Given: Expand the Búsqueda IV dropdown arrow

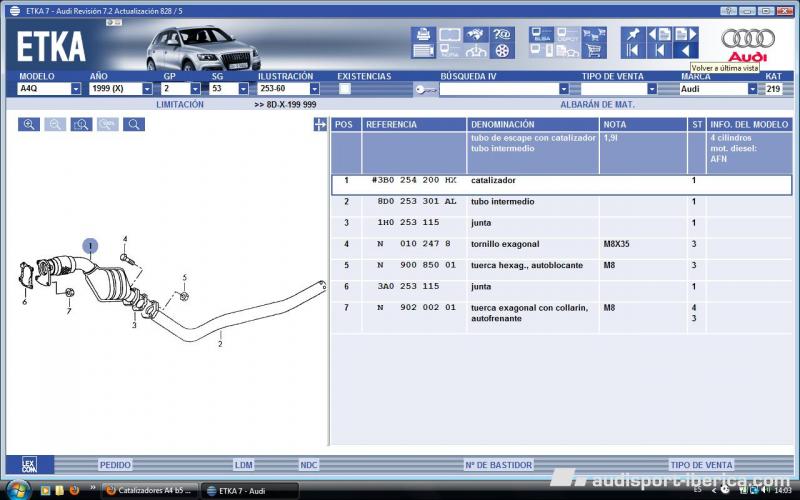Looking at the screenshot, I should point(563,89).
